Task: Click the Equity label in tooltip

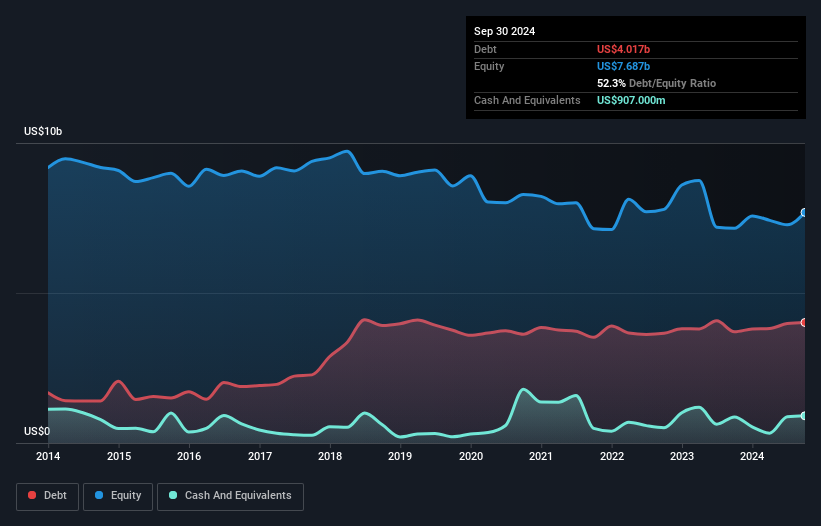Action: [489, 66]
